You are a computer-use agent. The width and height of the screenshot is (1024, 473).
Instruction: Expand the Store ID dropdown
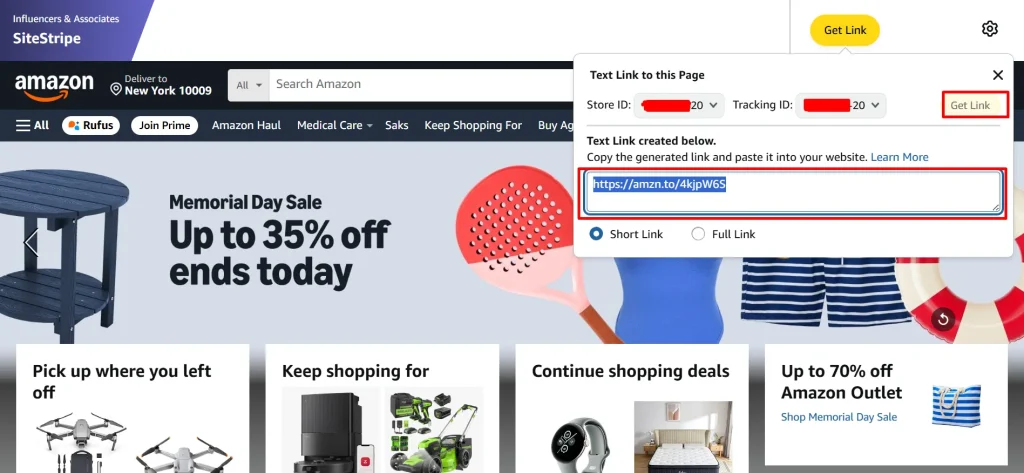(x=679, y=105)
